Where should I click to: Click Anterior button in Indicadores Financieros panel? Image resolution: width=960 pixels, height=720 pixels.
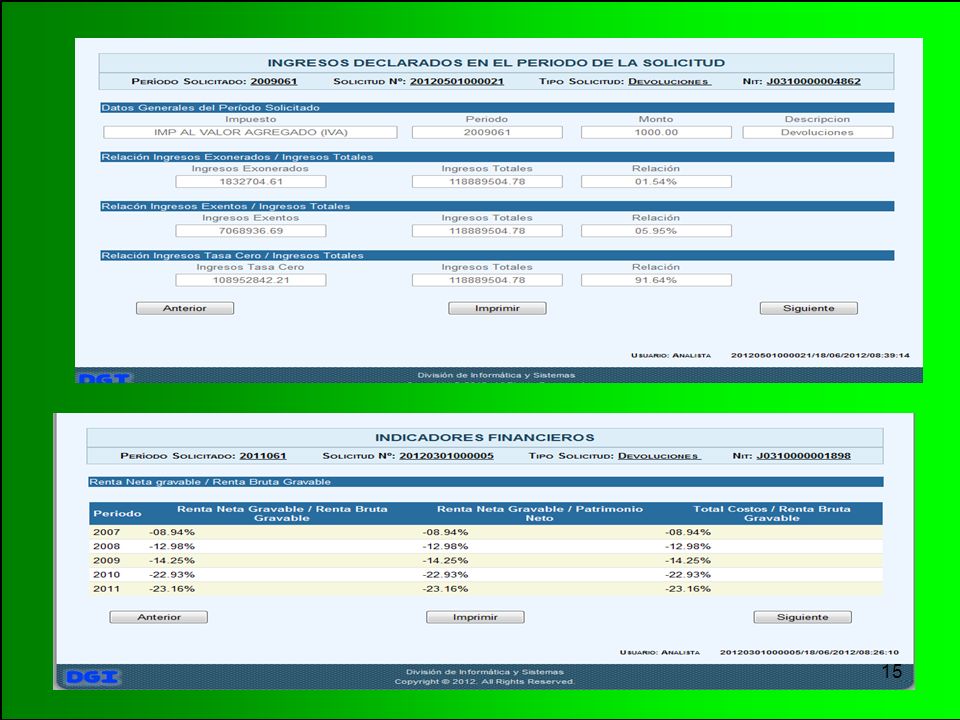tap(159, 617)
